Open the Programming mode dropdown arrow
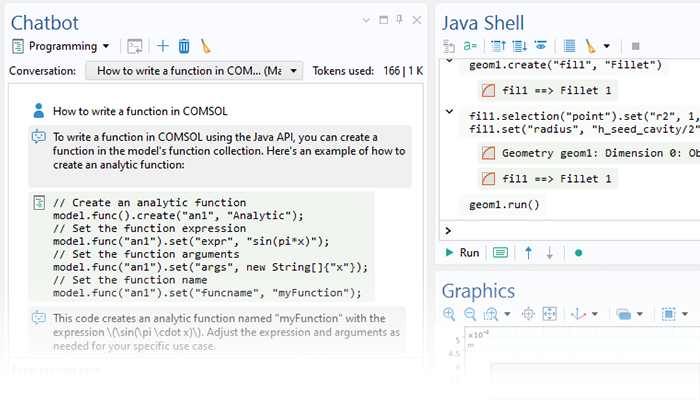Viewport: 700px width, 400px height. [106, 46]
